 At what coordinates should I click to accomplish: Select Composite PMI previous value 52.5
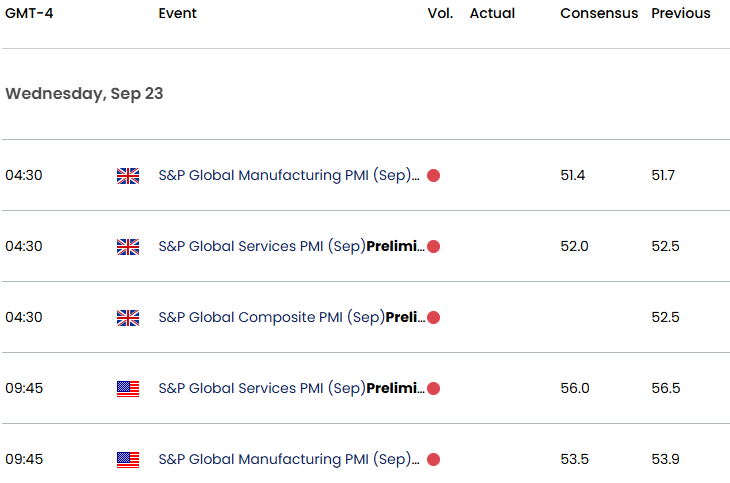[665, 317]
